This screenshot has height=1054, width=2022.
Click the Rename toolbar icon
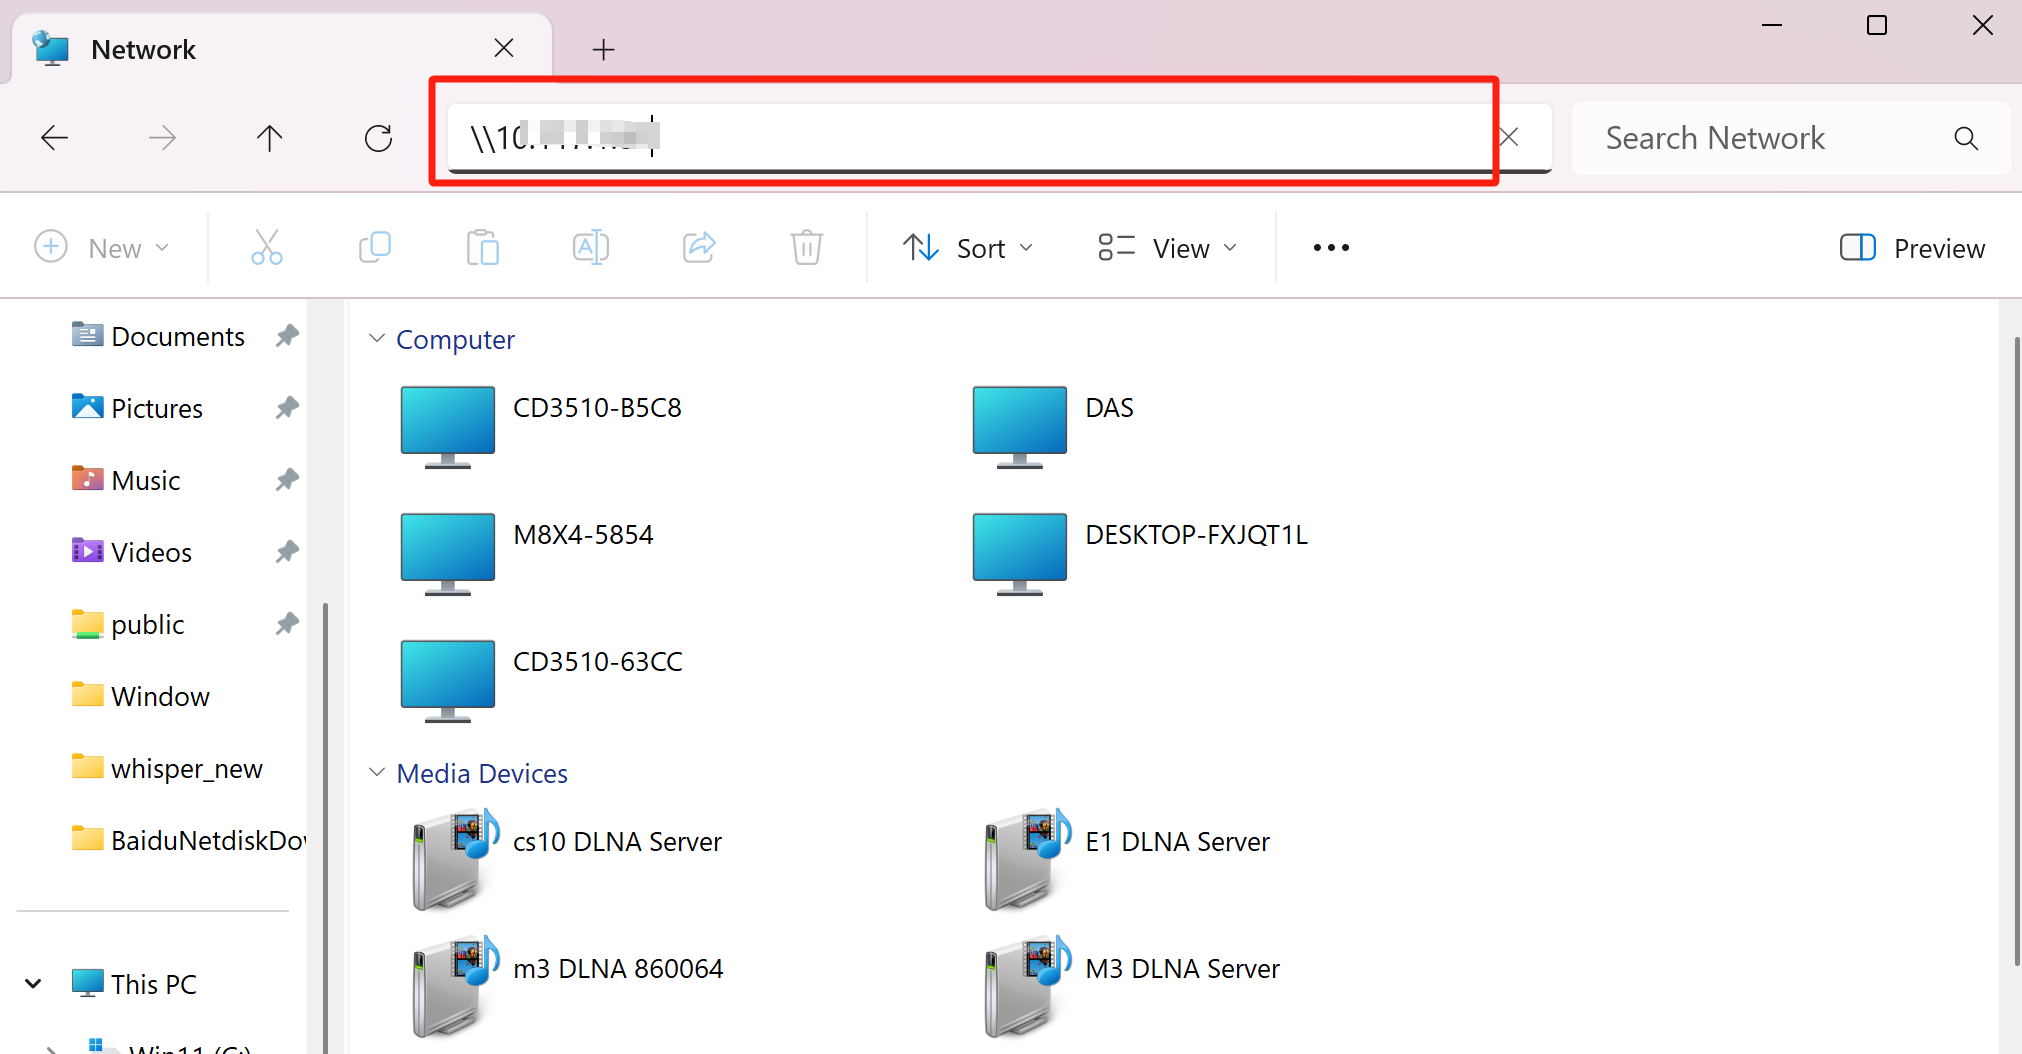[x=590, y=247]
